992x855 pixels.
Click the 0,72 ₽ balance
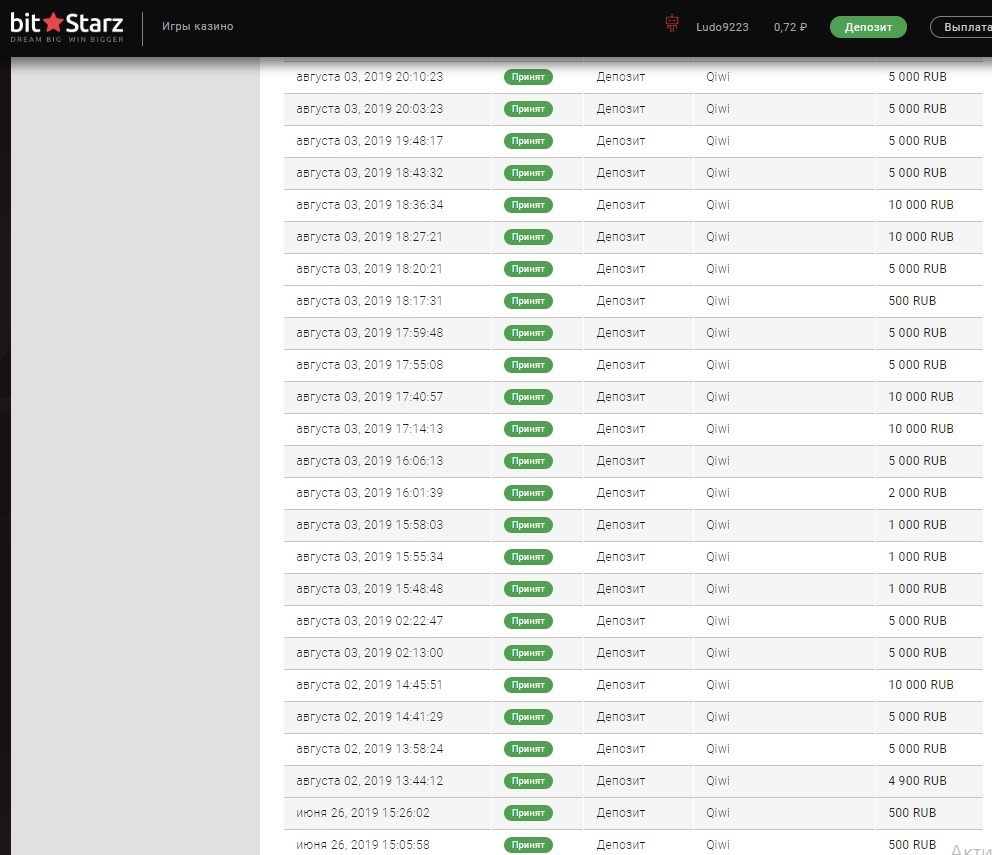point(790,27)
